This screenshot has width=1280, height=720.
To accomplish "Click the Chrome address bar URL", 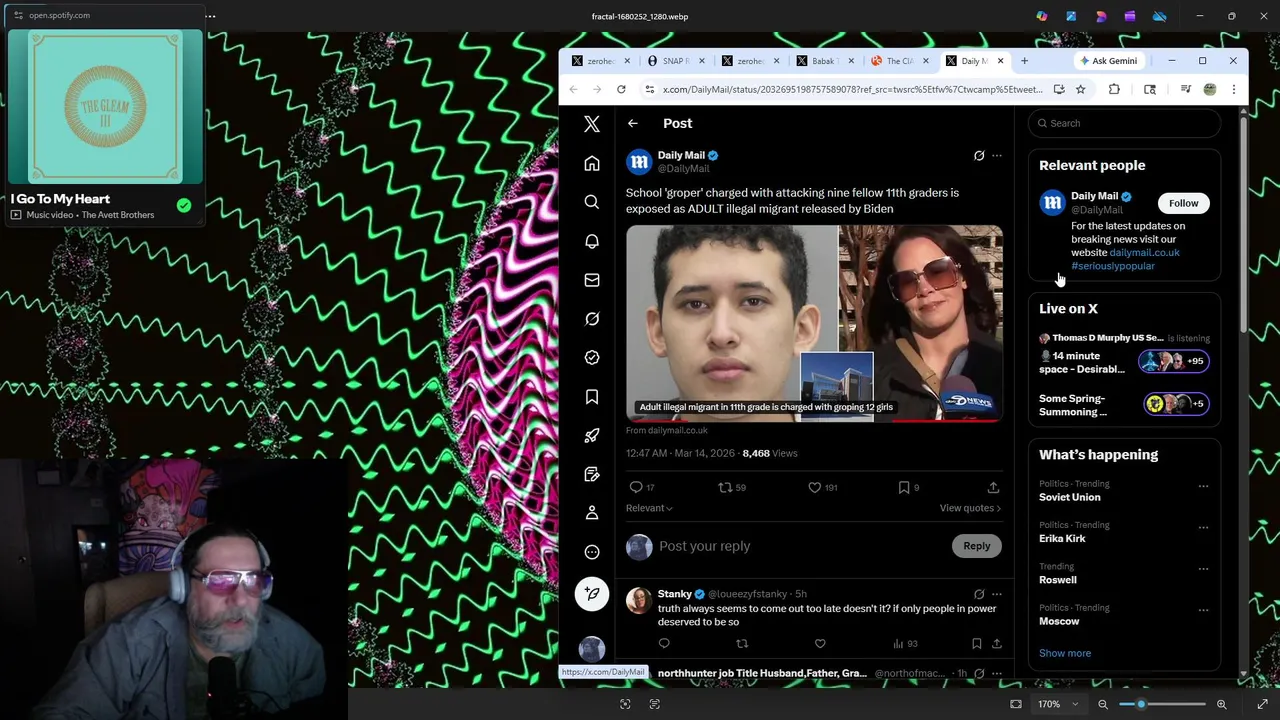I will (x=852, y=89).
